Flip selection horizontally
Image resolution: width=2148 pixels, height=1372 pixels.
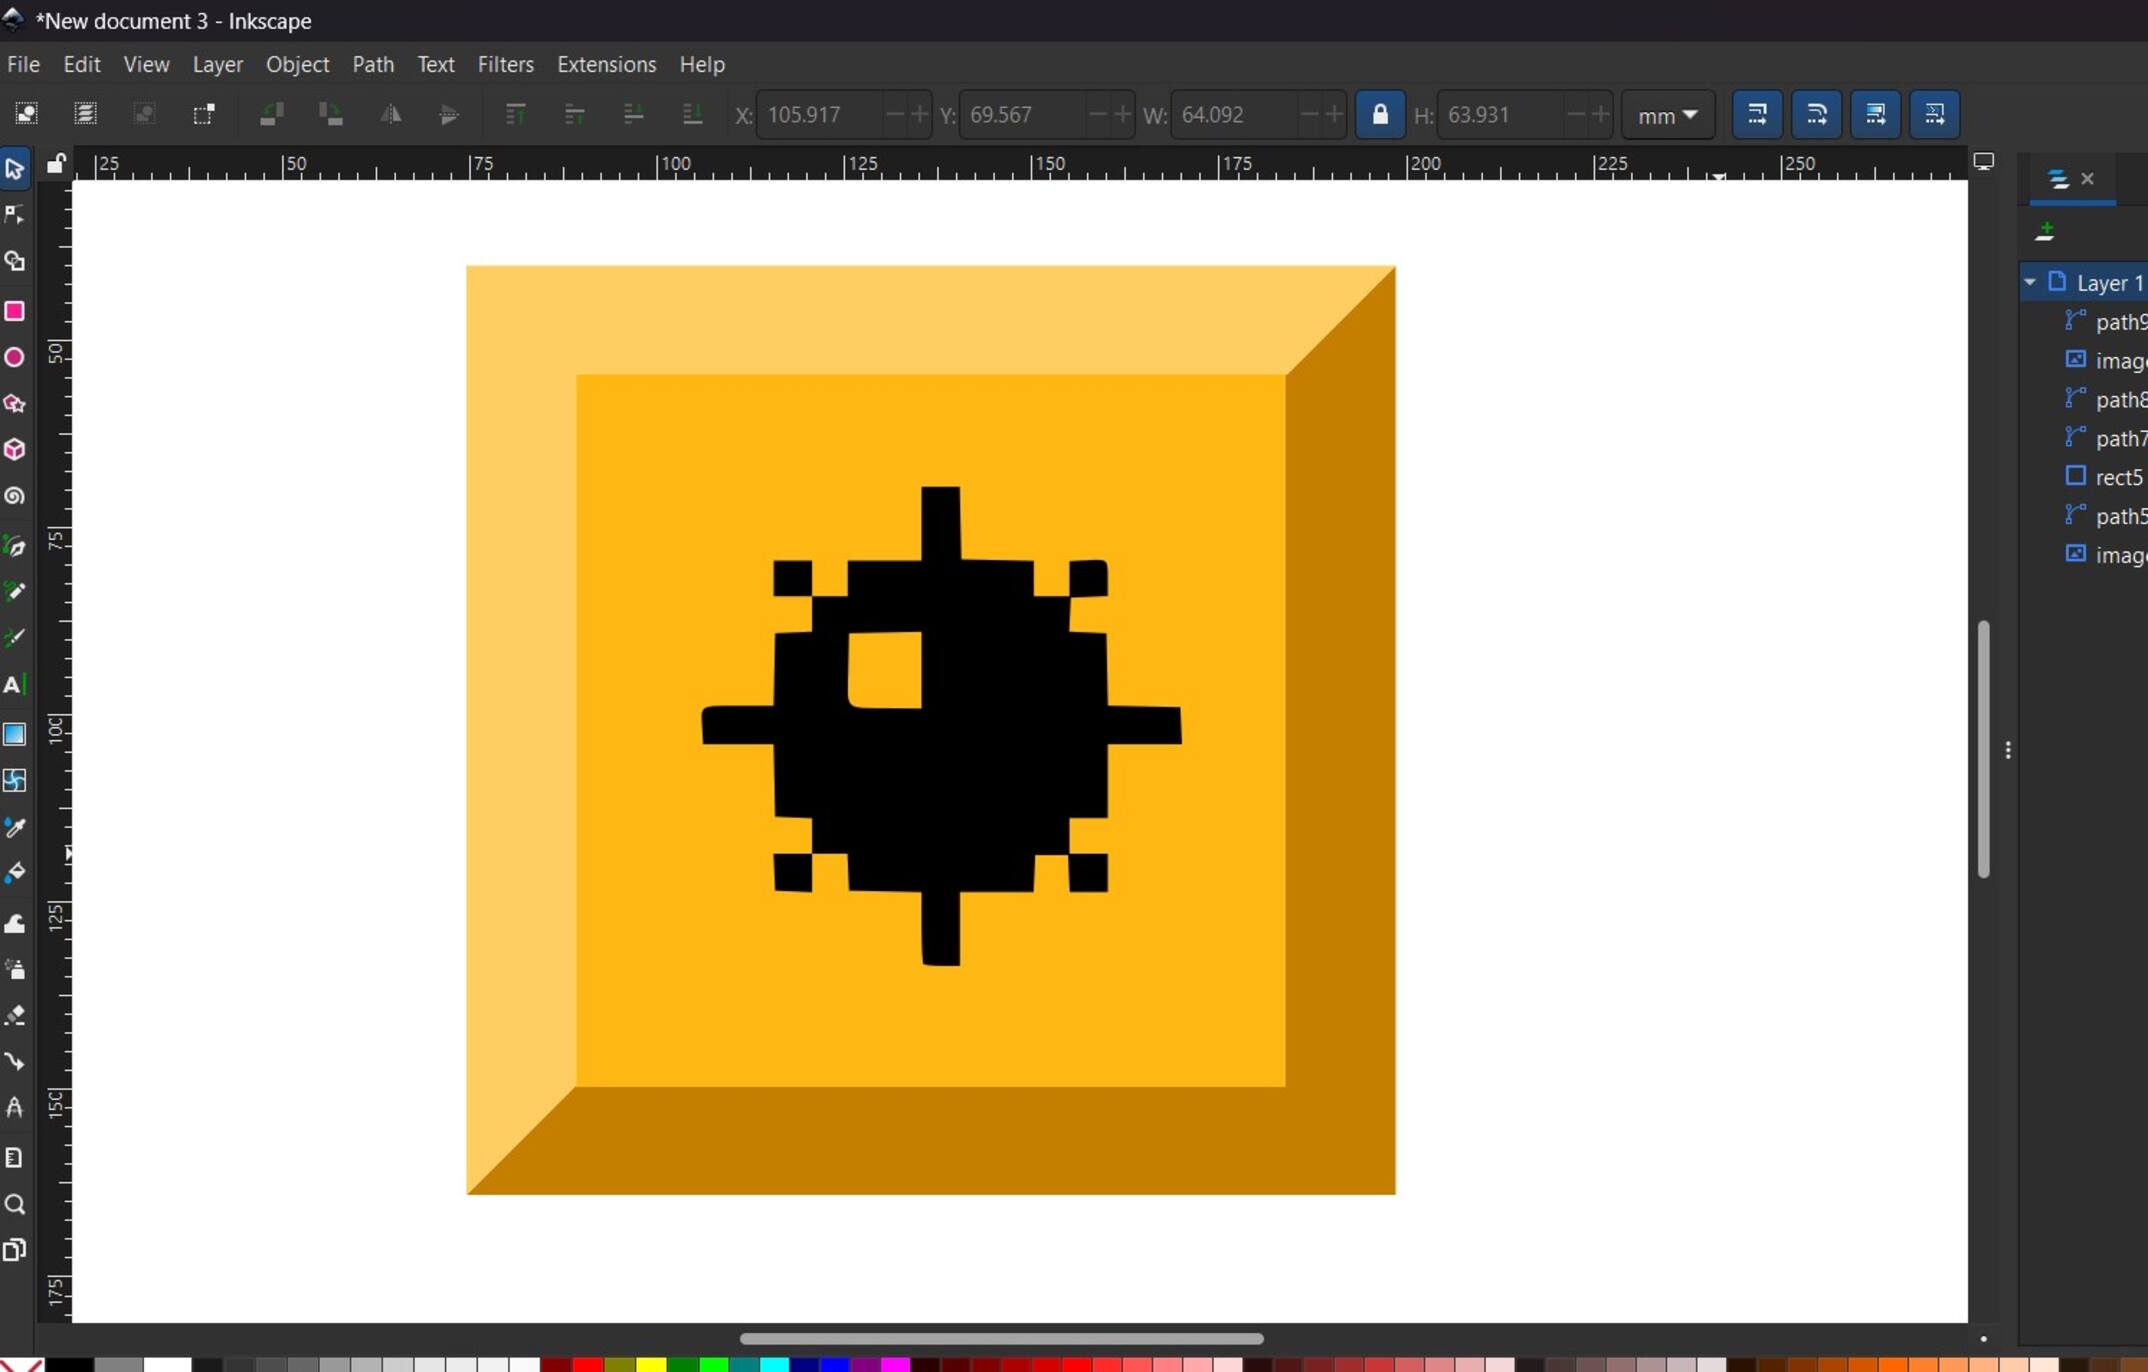coord(390,114)
